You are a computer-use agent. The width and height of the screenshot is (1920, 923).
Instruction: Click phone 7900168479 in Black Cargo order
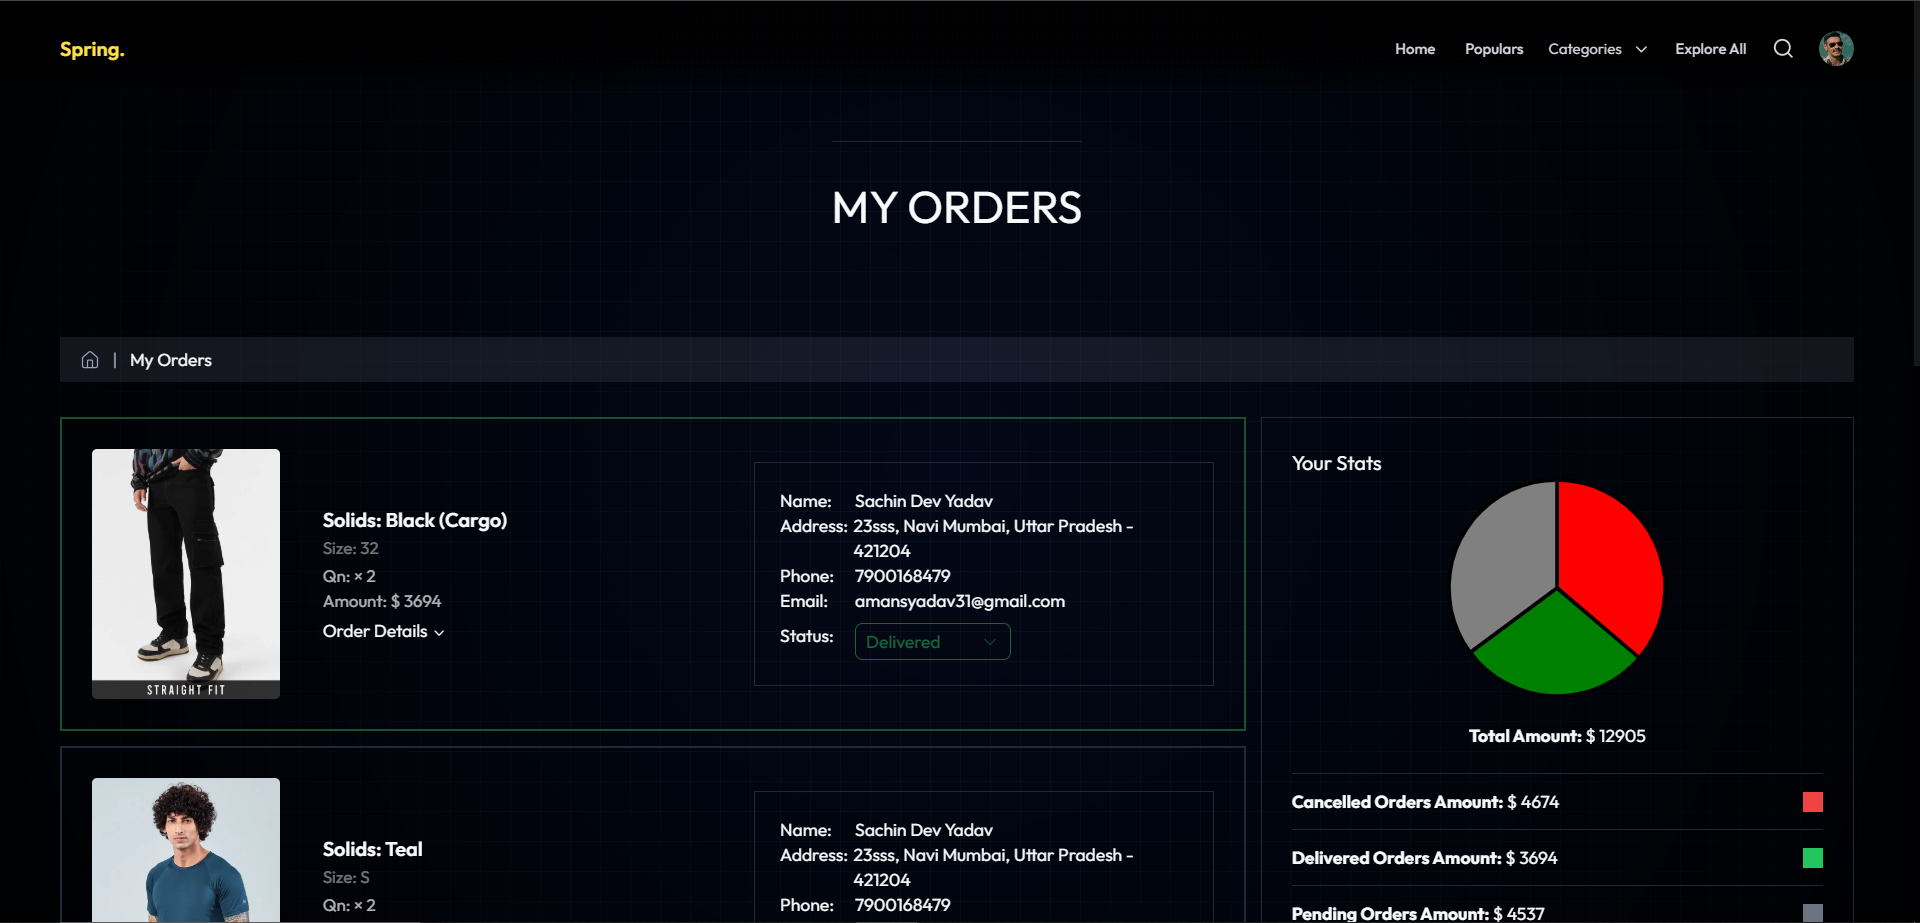[x=903, y=576]
